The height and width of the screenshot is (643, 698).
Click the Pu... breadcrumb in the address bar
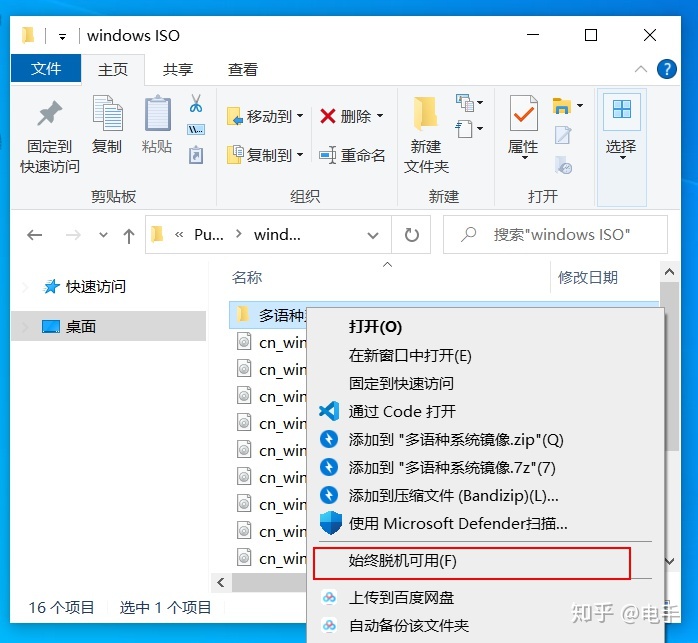point(208,235)
